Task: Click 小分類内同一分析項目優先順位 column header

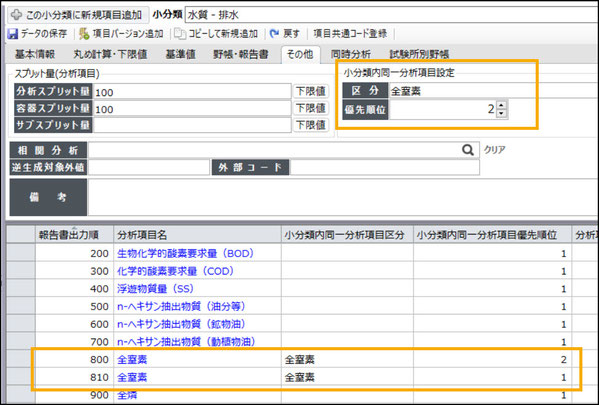Action: coord(492,234)
